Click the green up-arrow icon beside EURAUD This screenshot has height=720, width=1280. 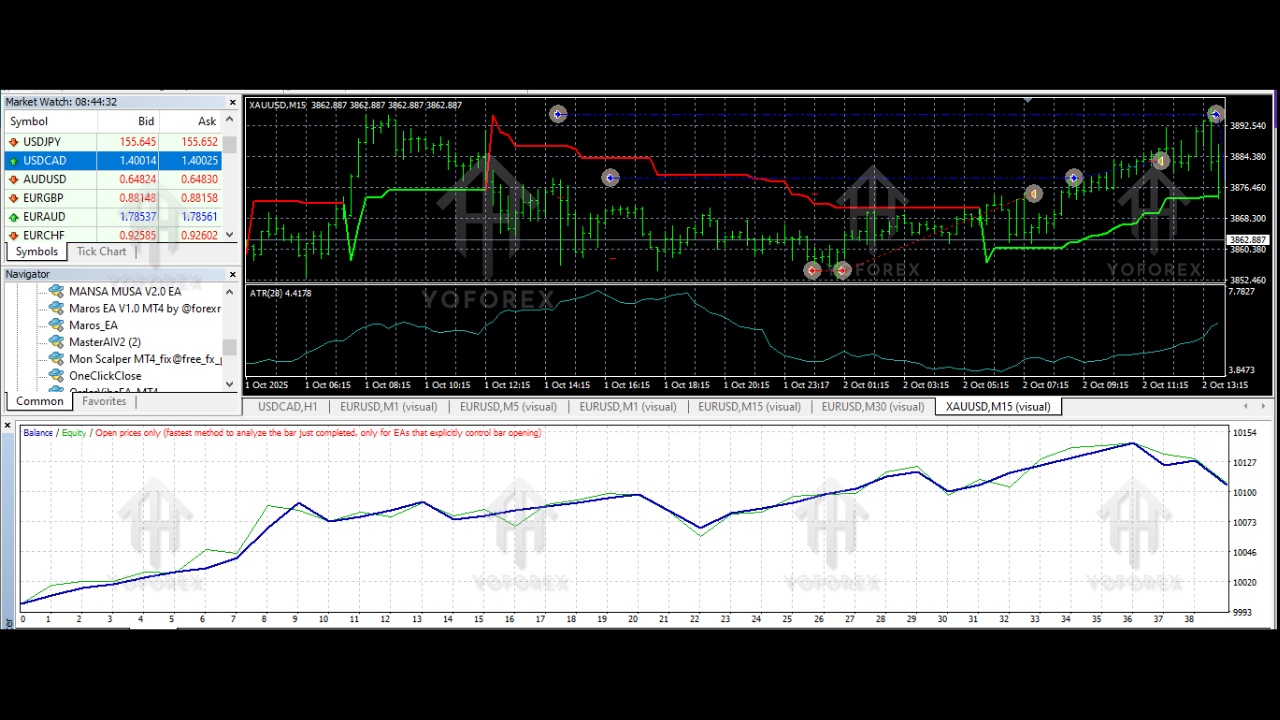tap(12, 216)
